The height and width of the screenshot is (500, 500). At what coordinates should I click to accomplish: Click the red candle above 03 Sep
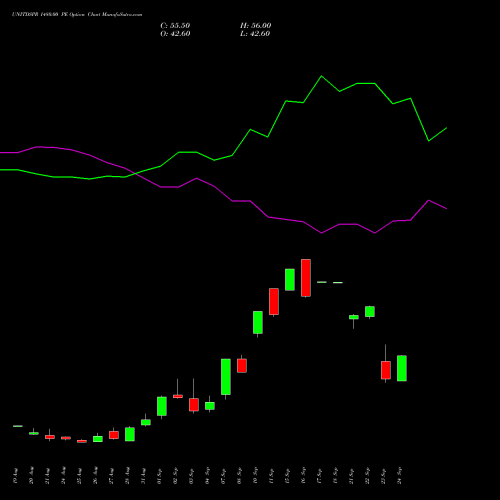[194, 405]
